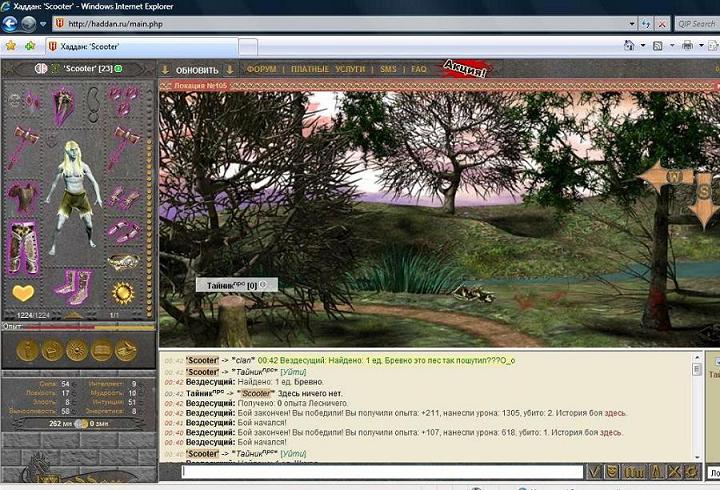Open battle history здесь link for +211

(615, 413)
